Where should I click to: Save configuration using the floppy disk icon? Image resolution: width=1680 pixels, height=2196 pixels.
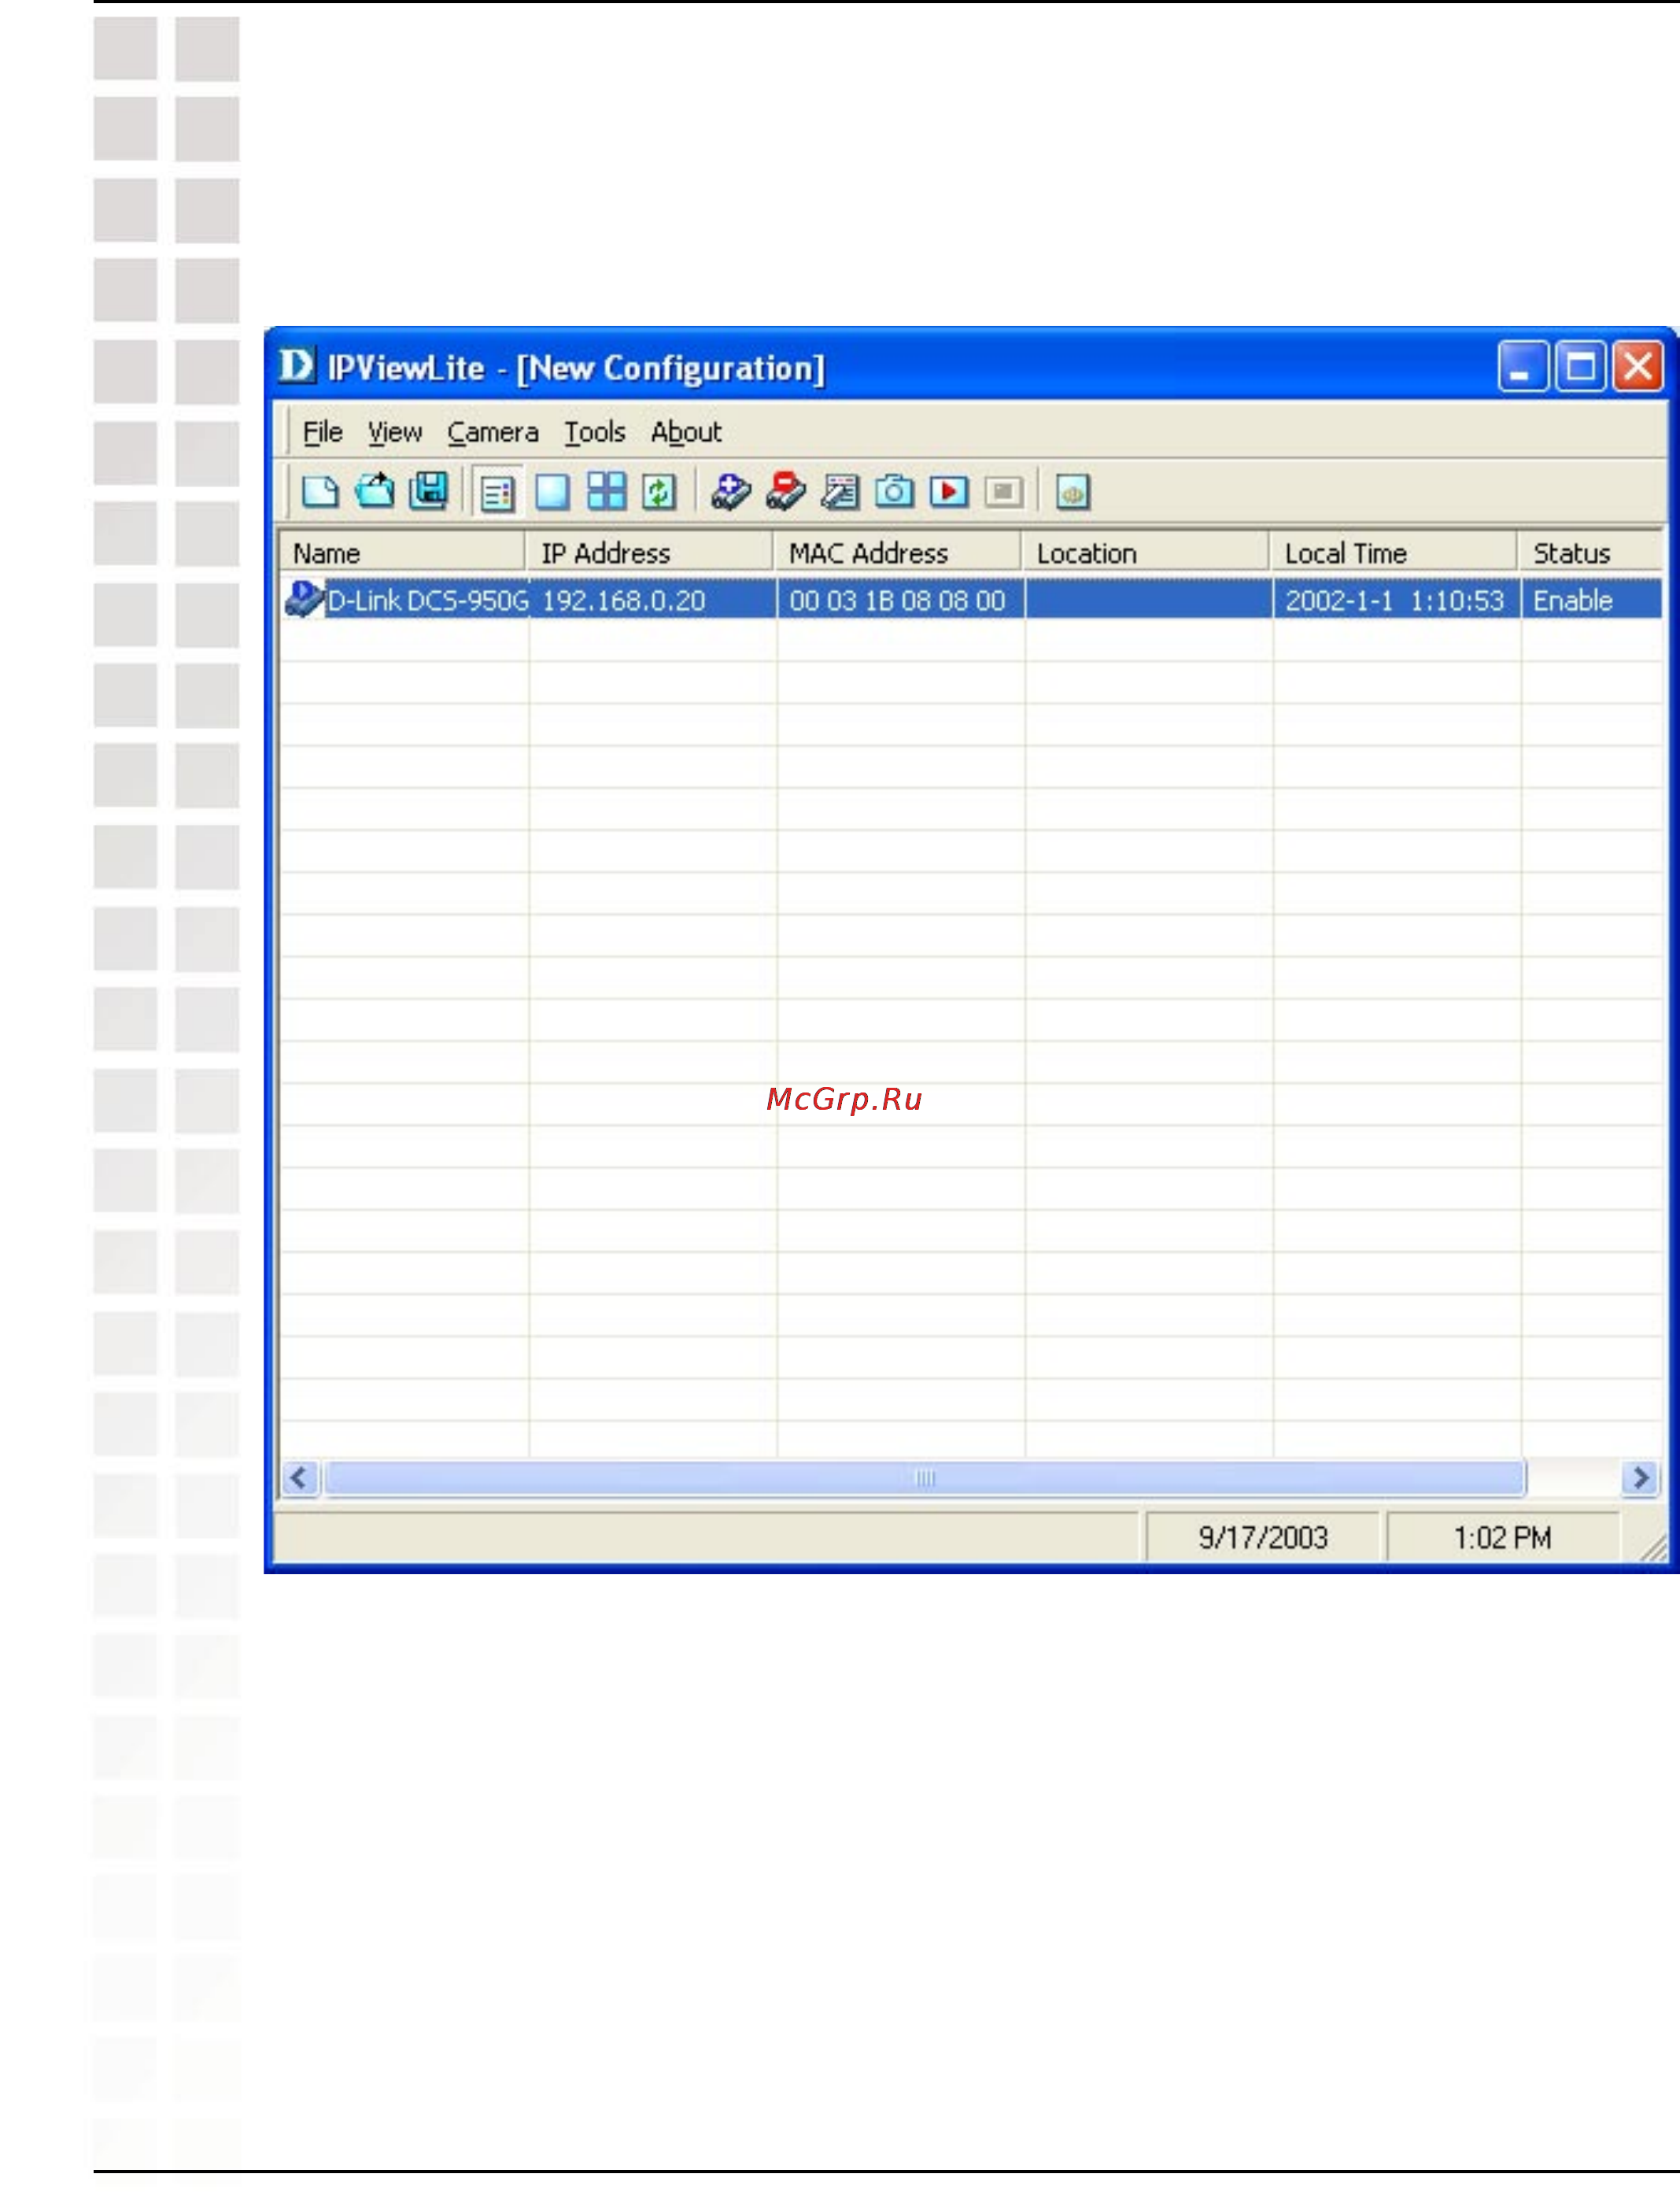coord(429,491)
